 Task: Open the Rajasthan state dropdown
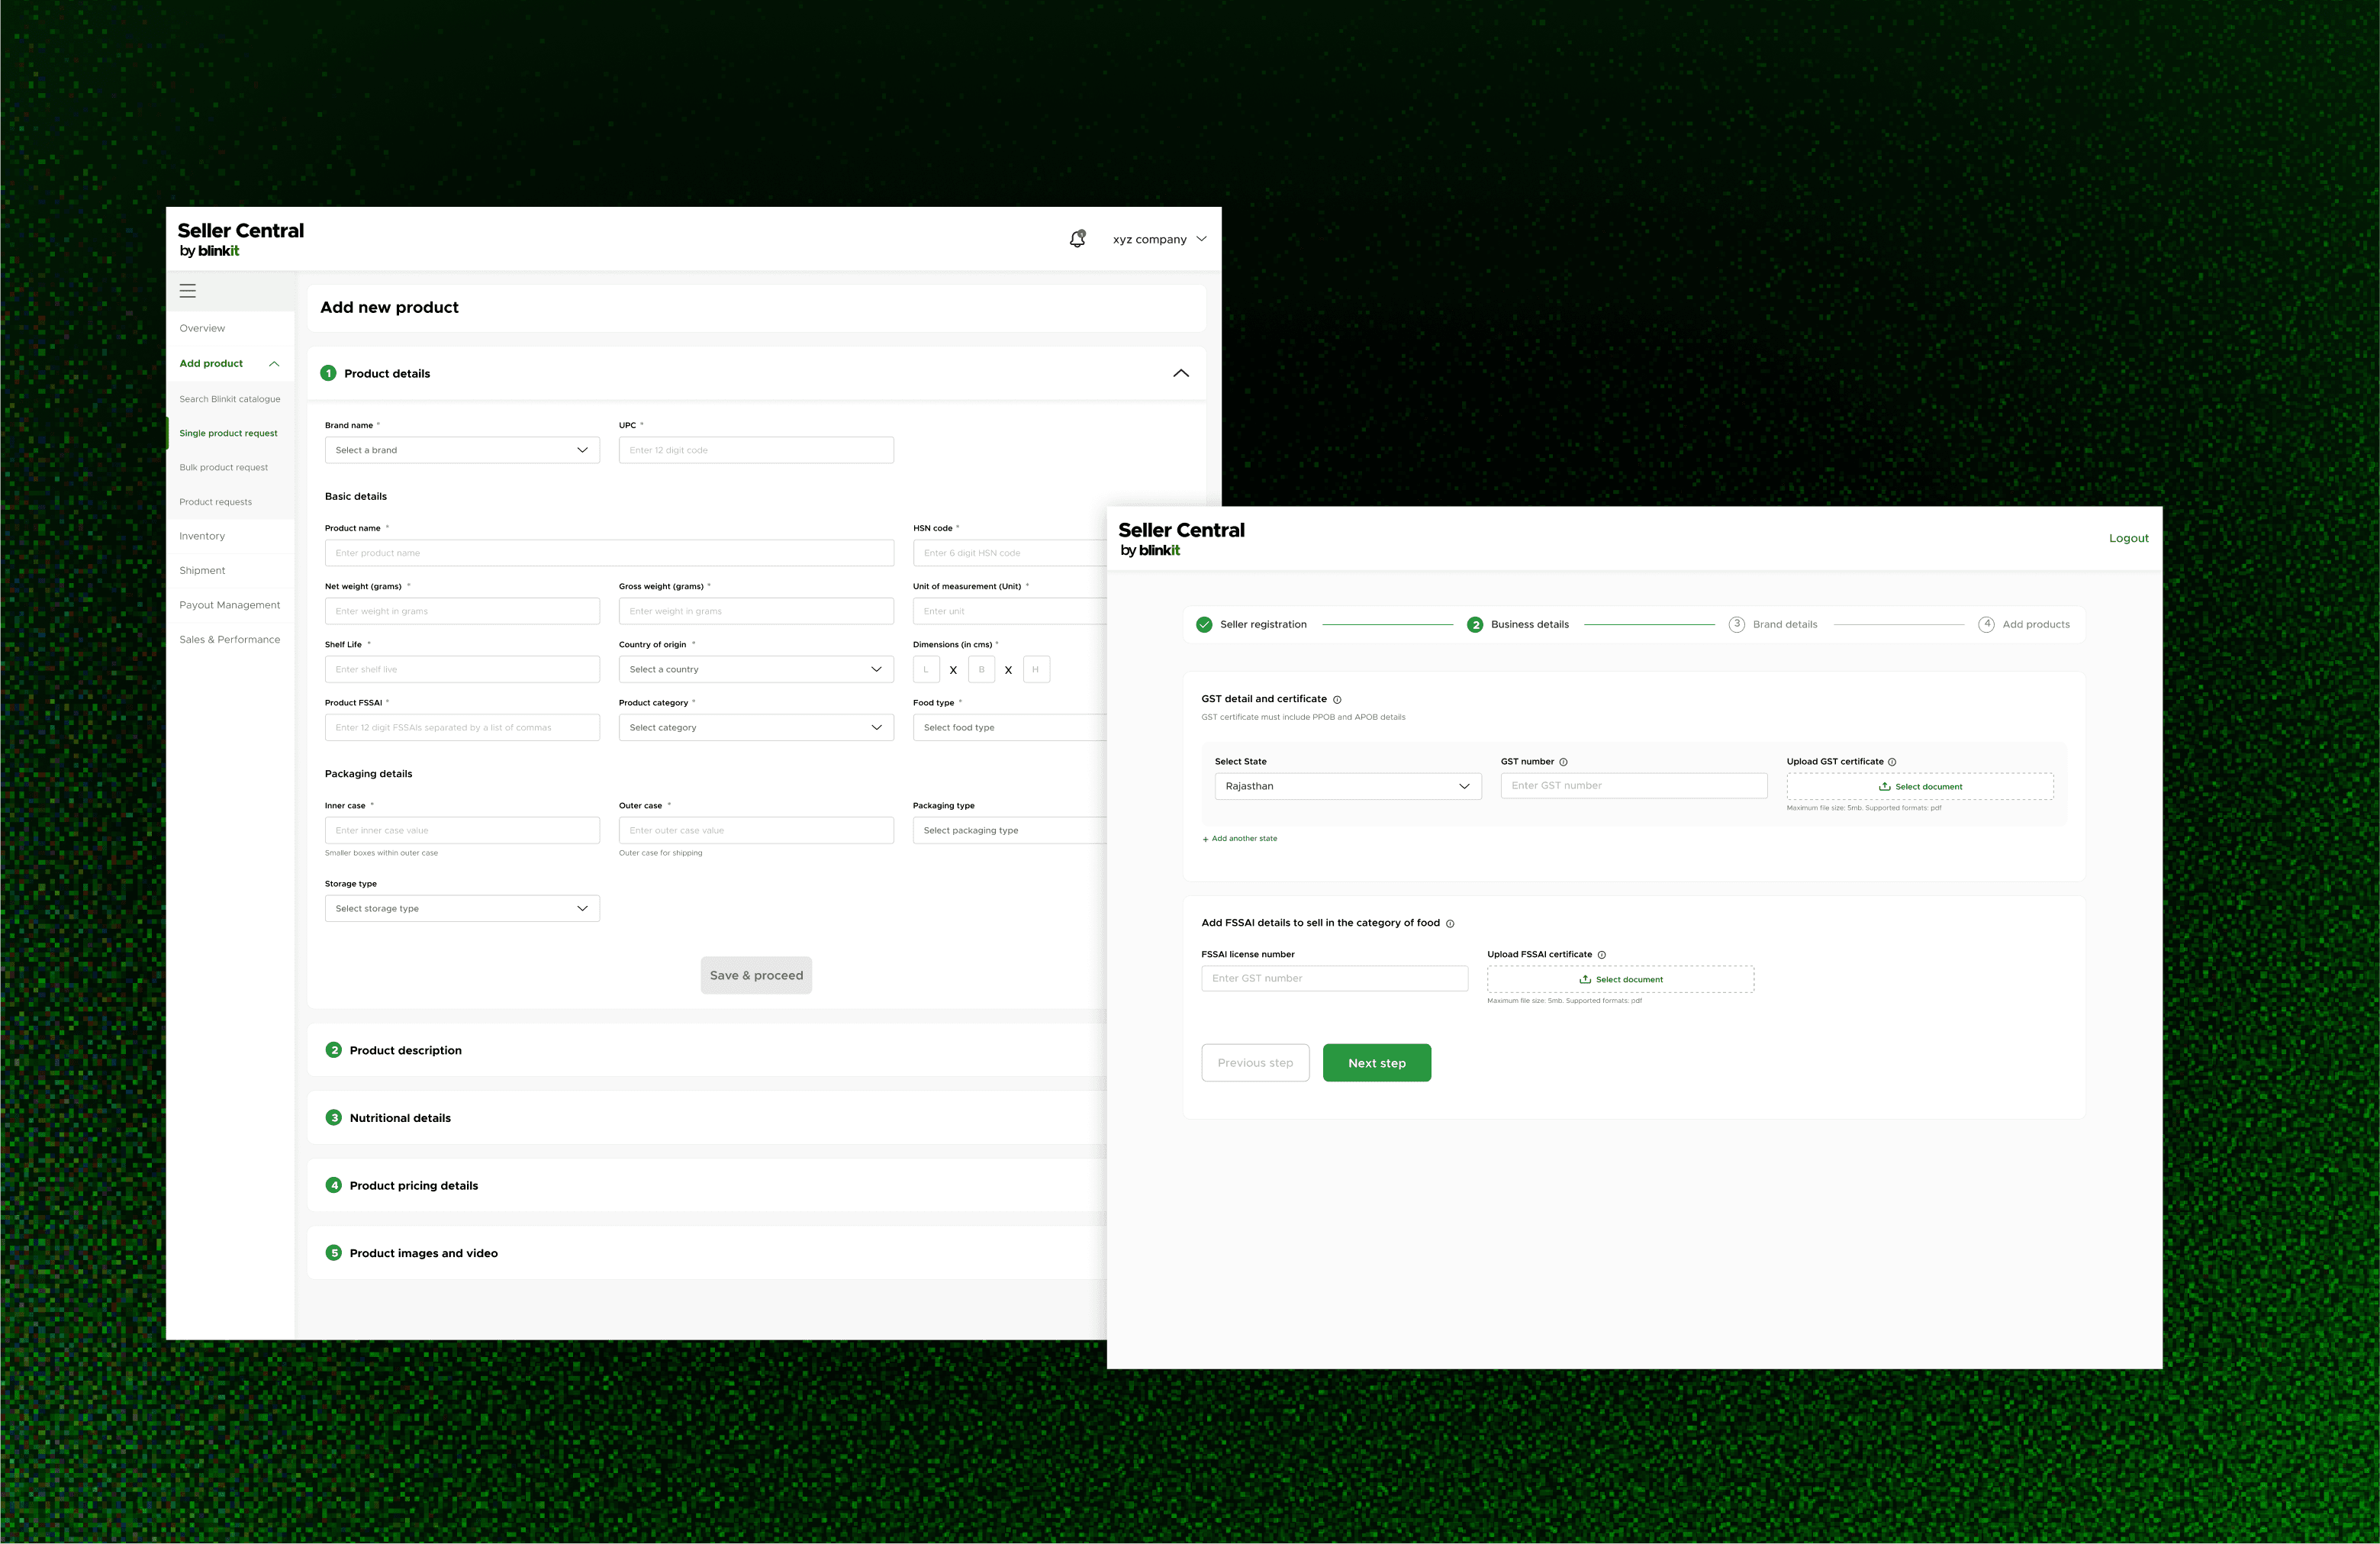[1347, 786]
